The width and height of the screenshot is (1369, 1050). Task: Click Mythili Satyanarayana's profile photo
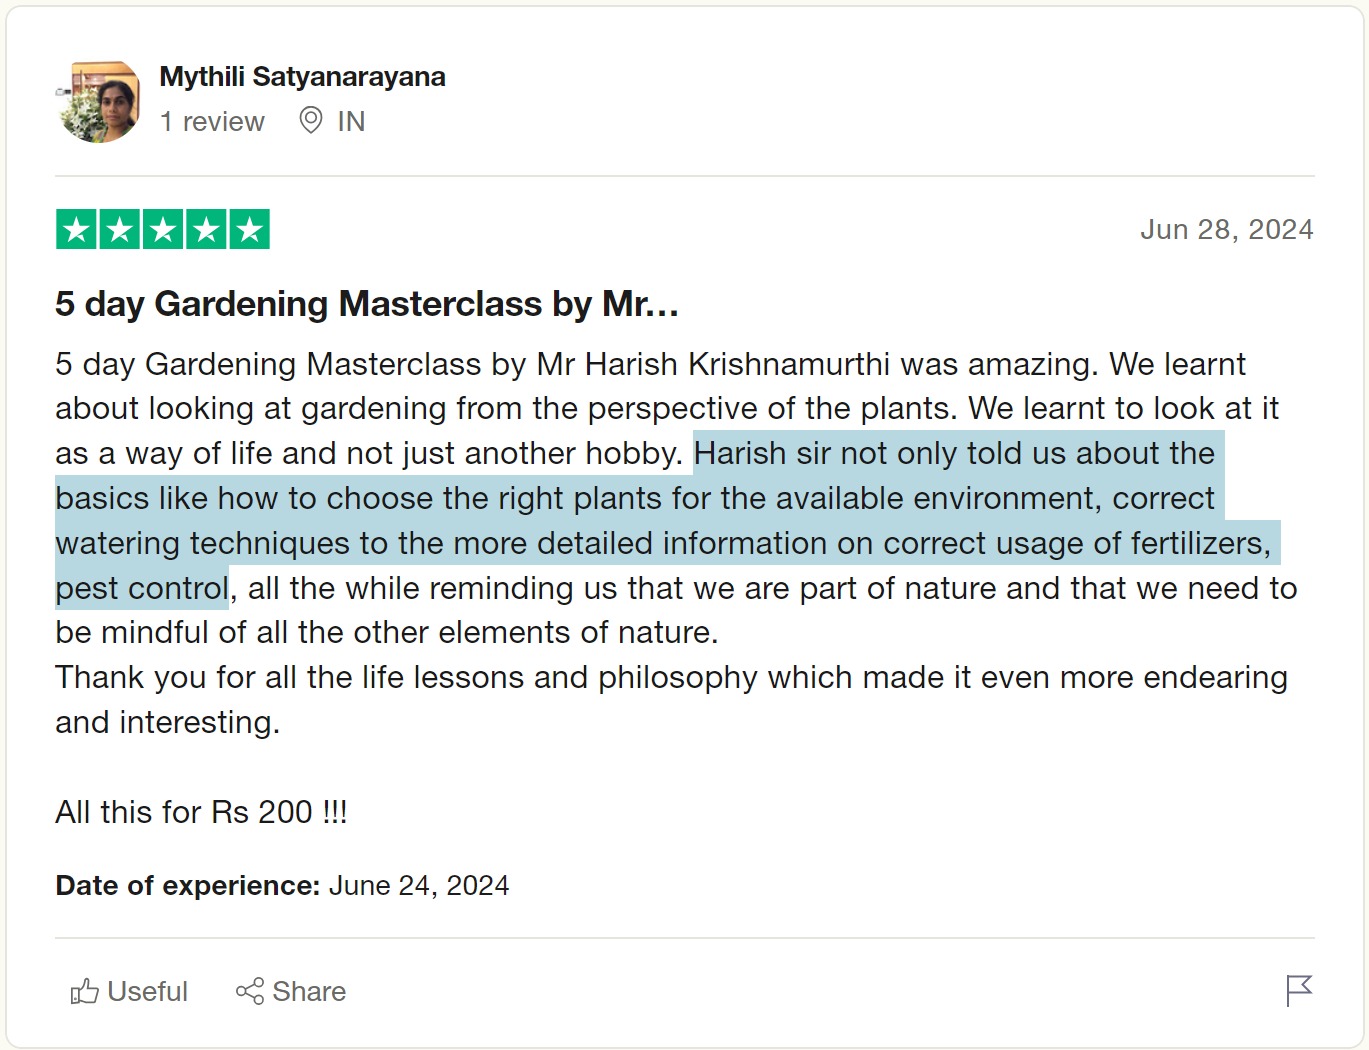pyautogui.click(x=98, y=102)
